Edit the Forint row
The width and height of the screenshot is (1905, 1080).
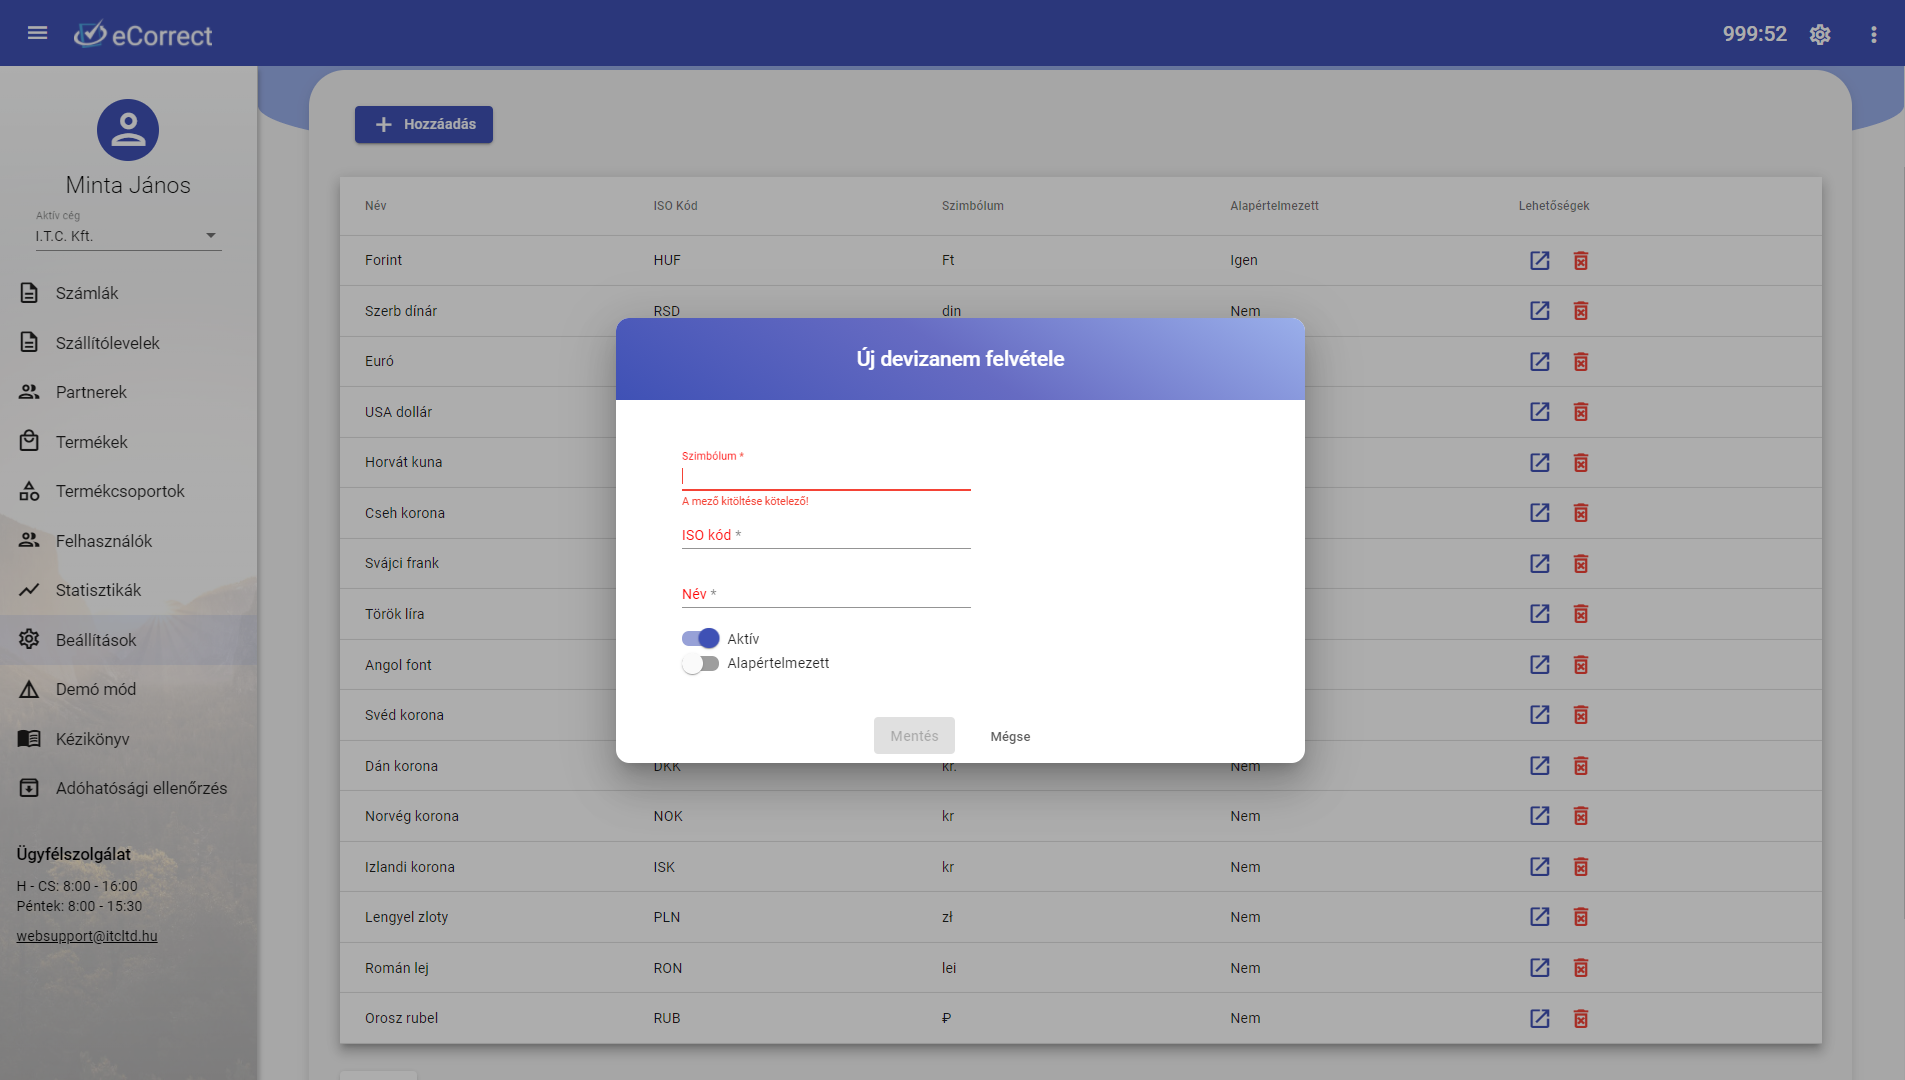(x=1540, y=260)
